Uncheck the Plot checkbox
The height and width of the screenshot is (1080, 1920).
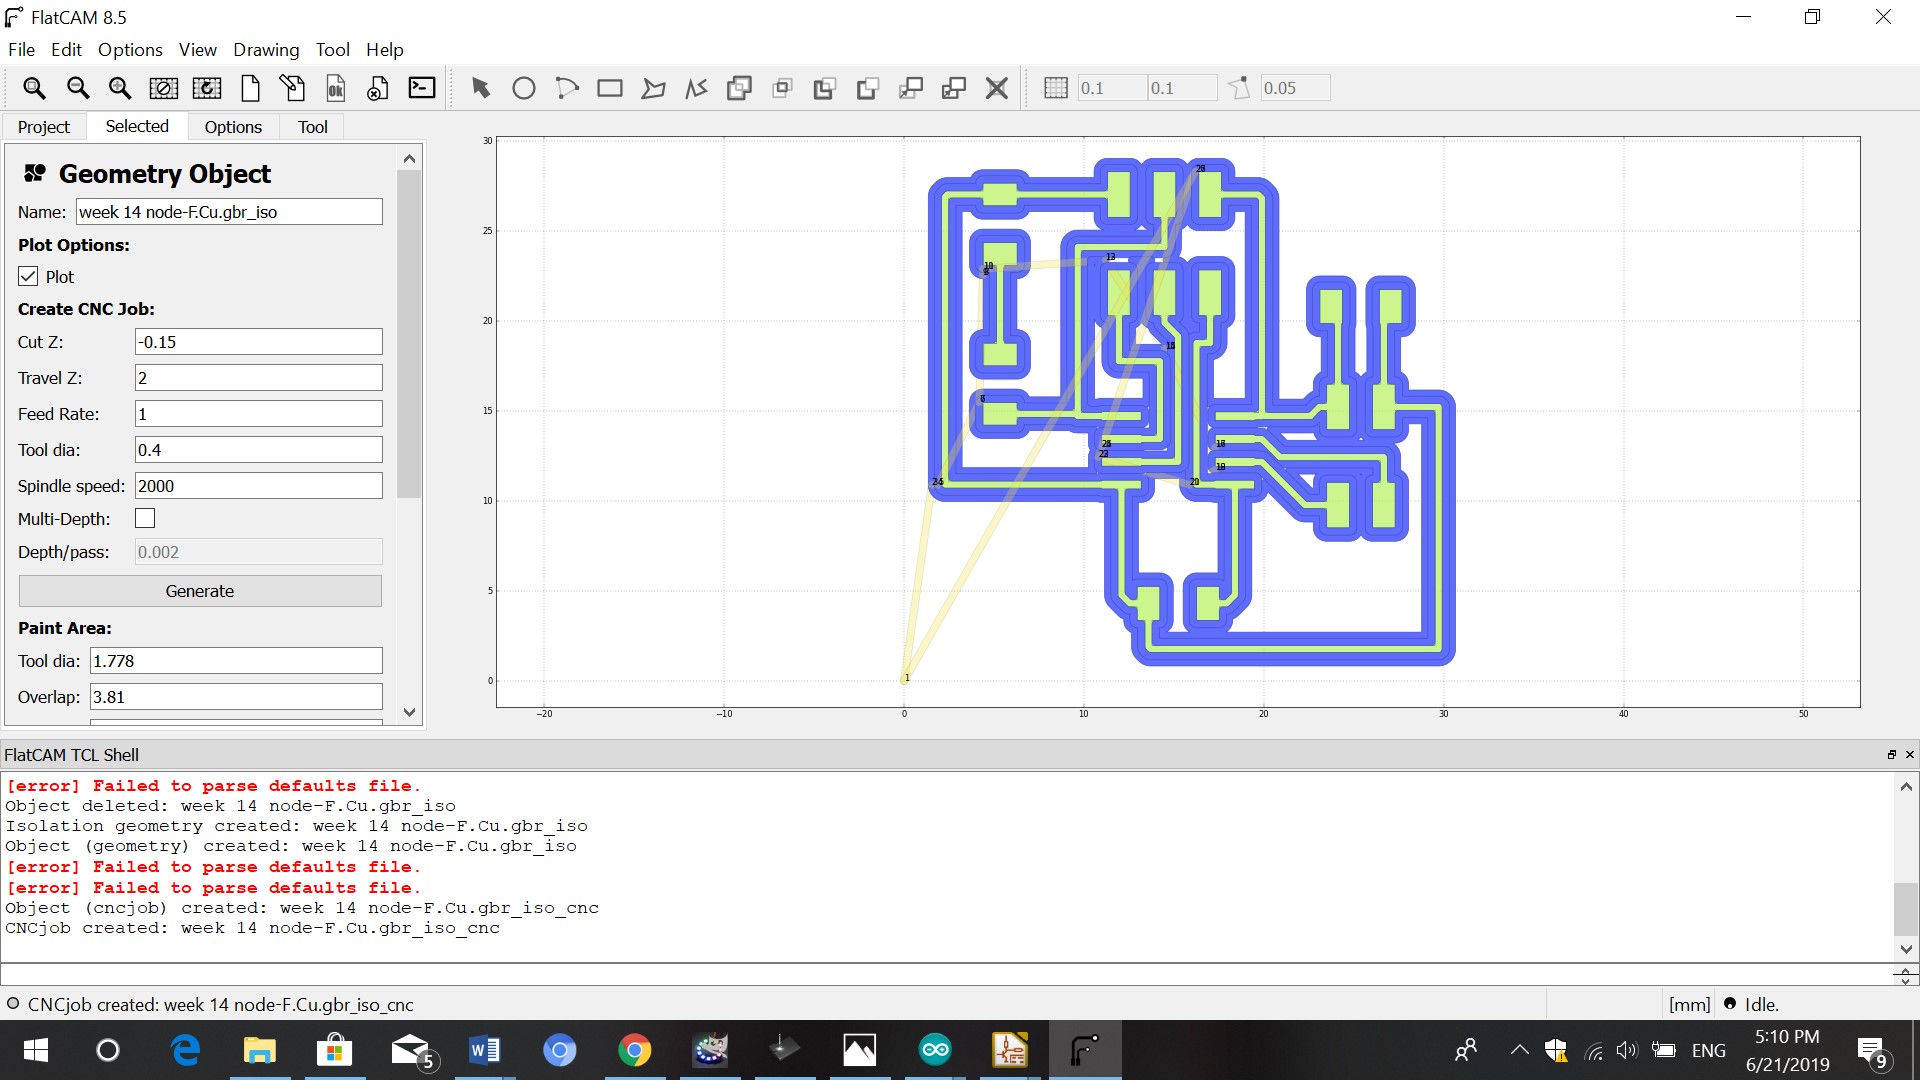pyautogui.click(x=29, y=277)
